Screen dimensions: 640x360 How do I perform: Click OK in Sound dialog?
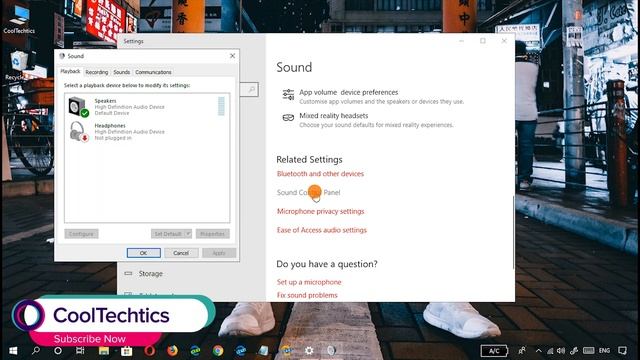[144, 253]
